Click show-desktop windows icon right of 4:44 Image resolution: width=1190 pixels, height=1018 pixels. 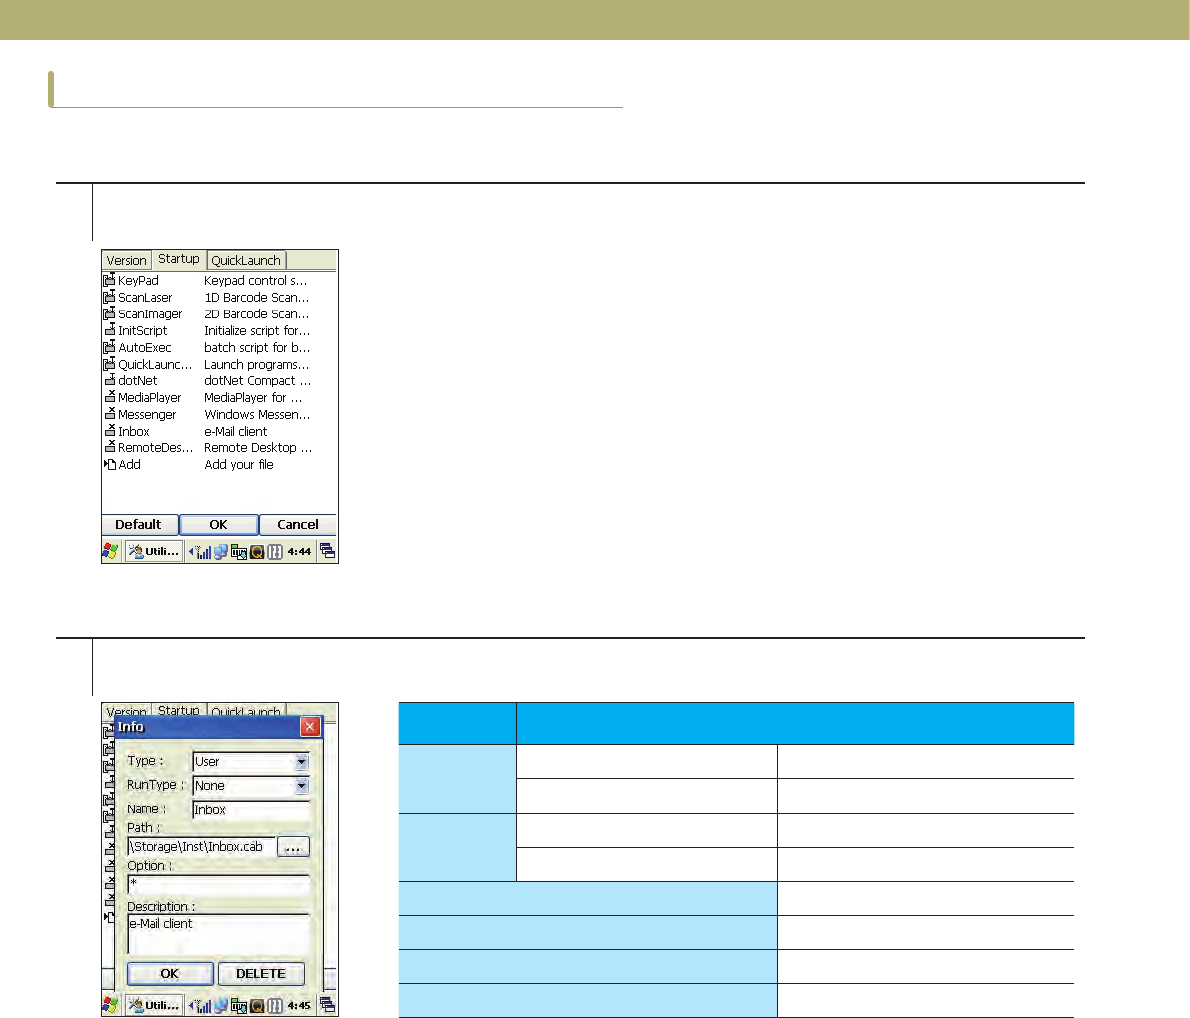point(327,551)
